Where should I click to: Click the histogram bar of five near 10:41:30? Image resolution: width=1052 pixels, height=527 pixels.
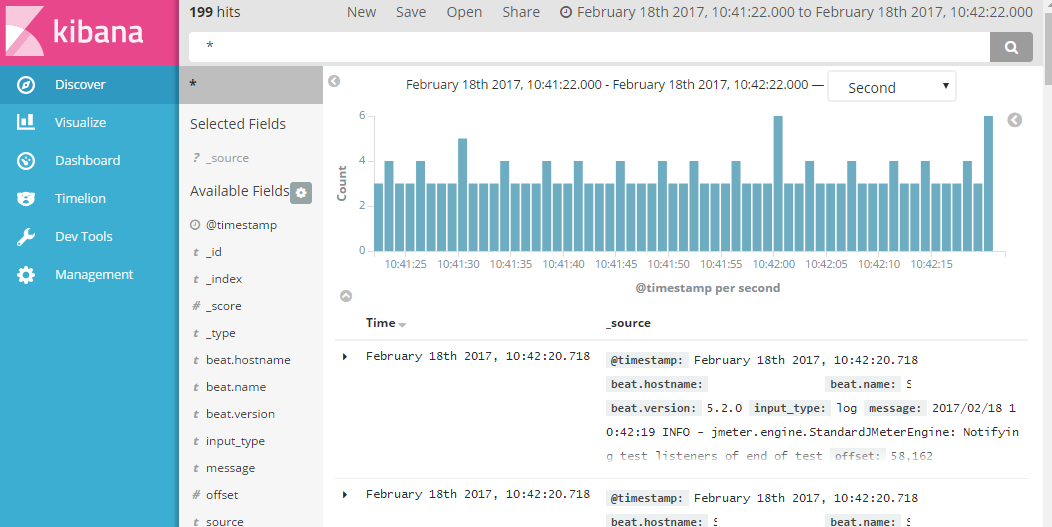(x=463, y=195)
